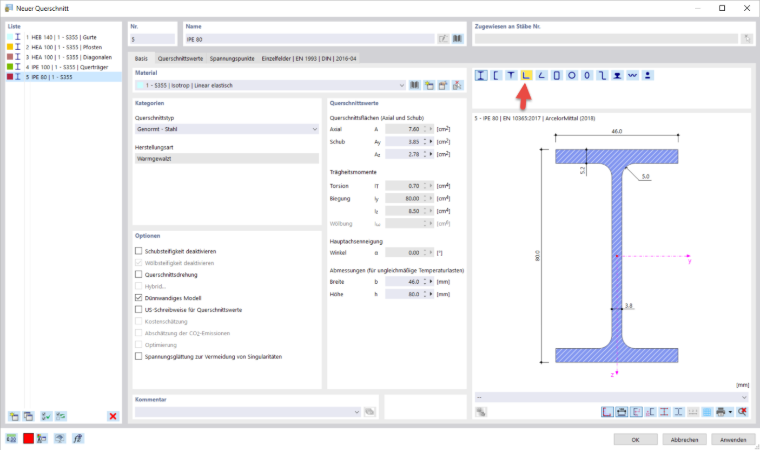Create new material icon next to Material

pyautogui.click(x=429, y=85)
